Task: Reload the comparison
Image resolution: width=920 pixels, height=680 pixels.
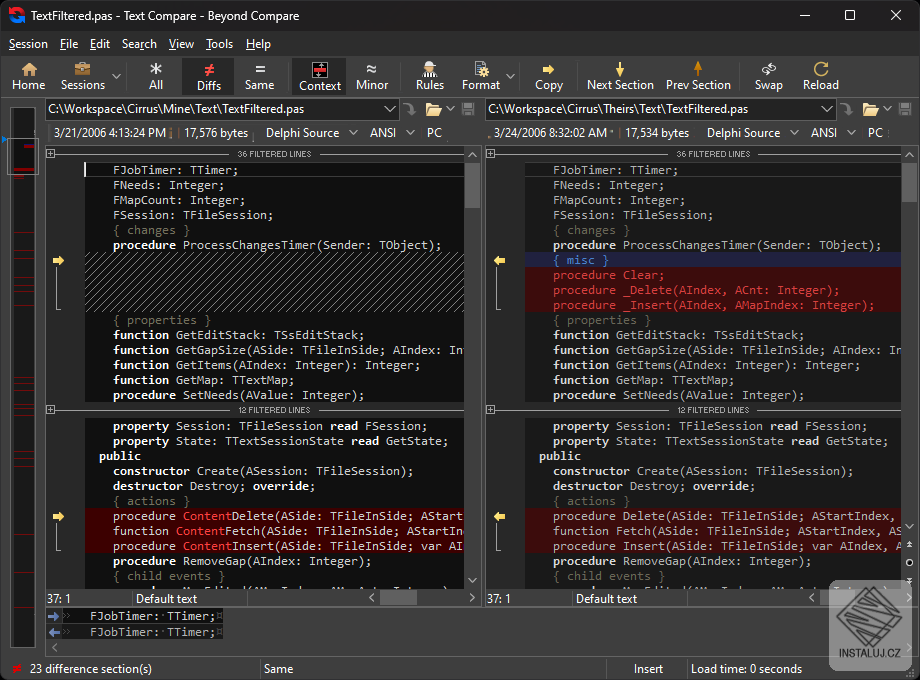Action: 820,76
